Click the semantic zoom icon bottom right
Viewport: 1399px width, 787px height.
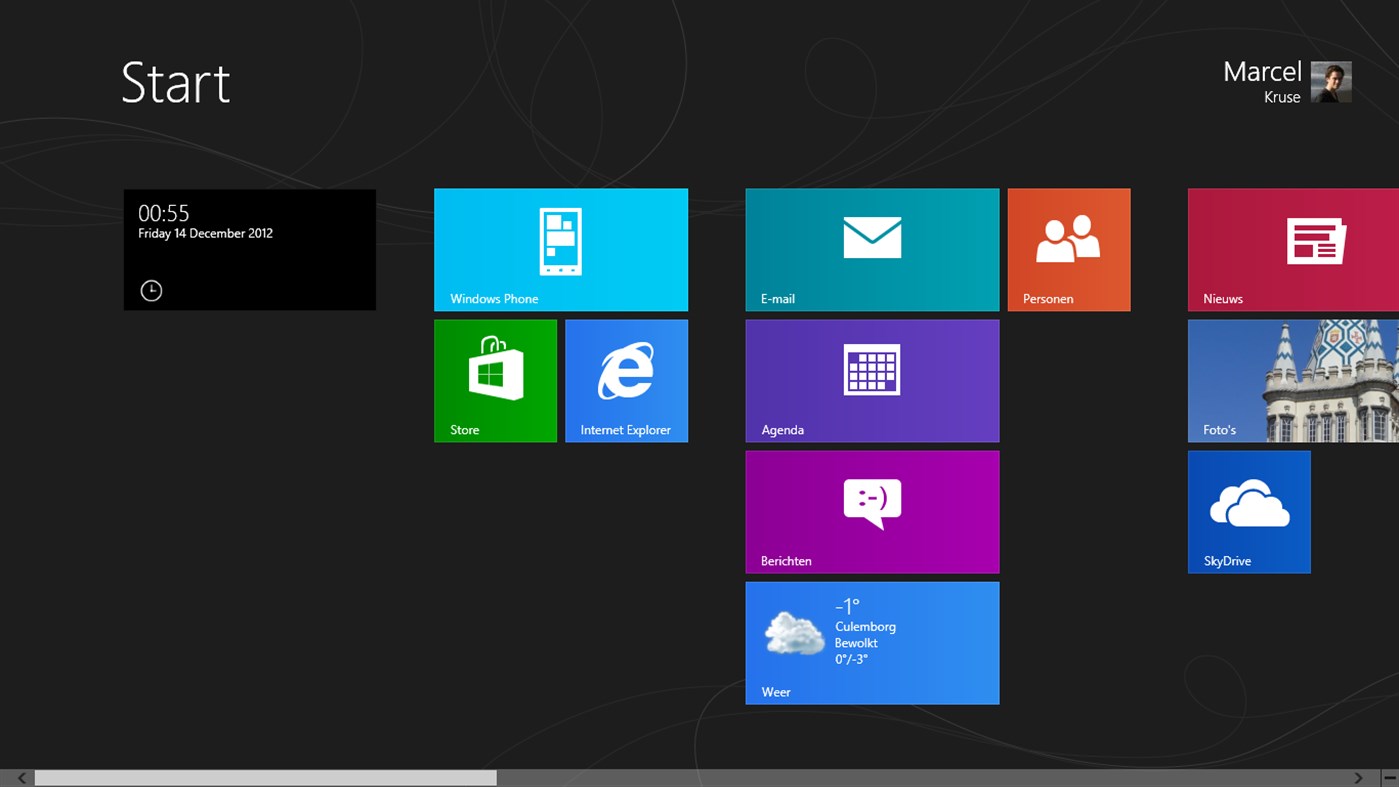click(1392, 777)
